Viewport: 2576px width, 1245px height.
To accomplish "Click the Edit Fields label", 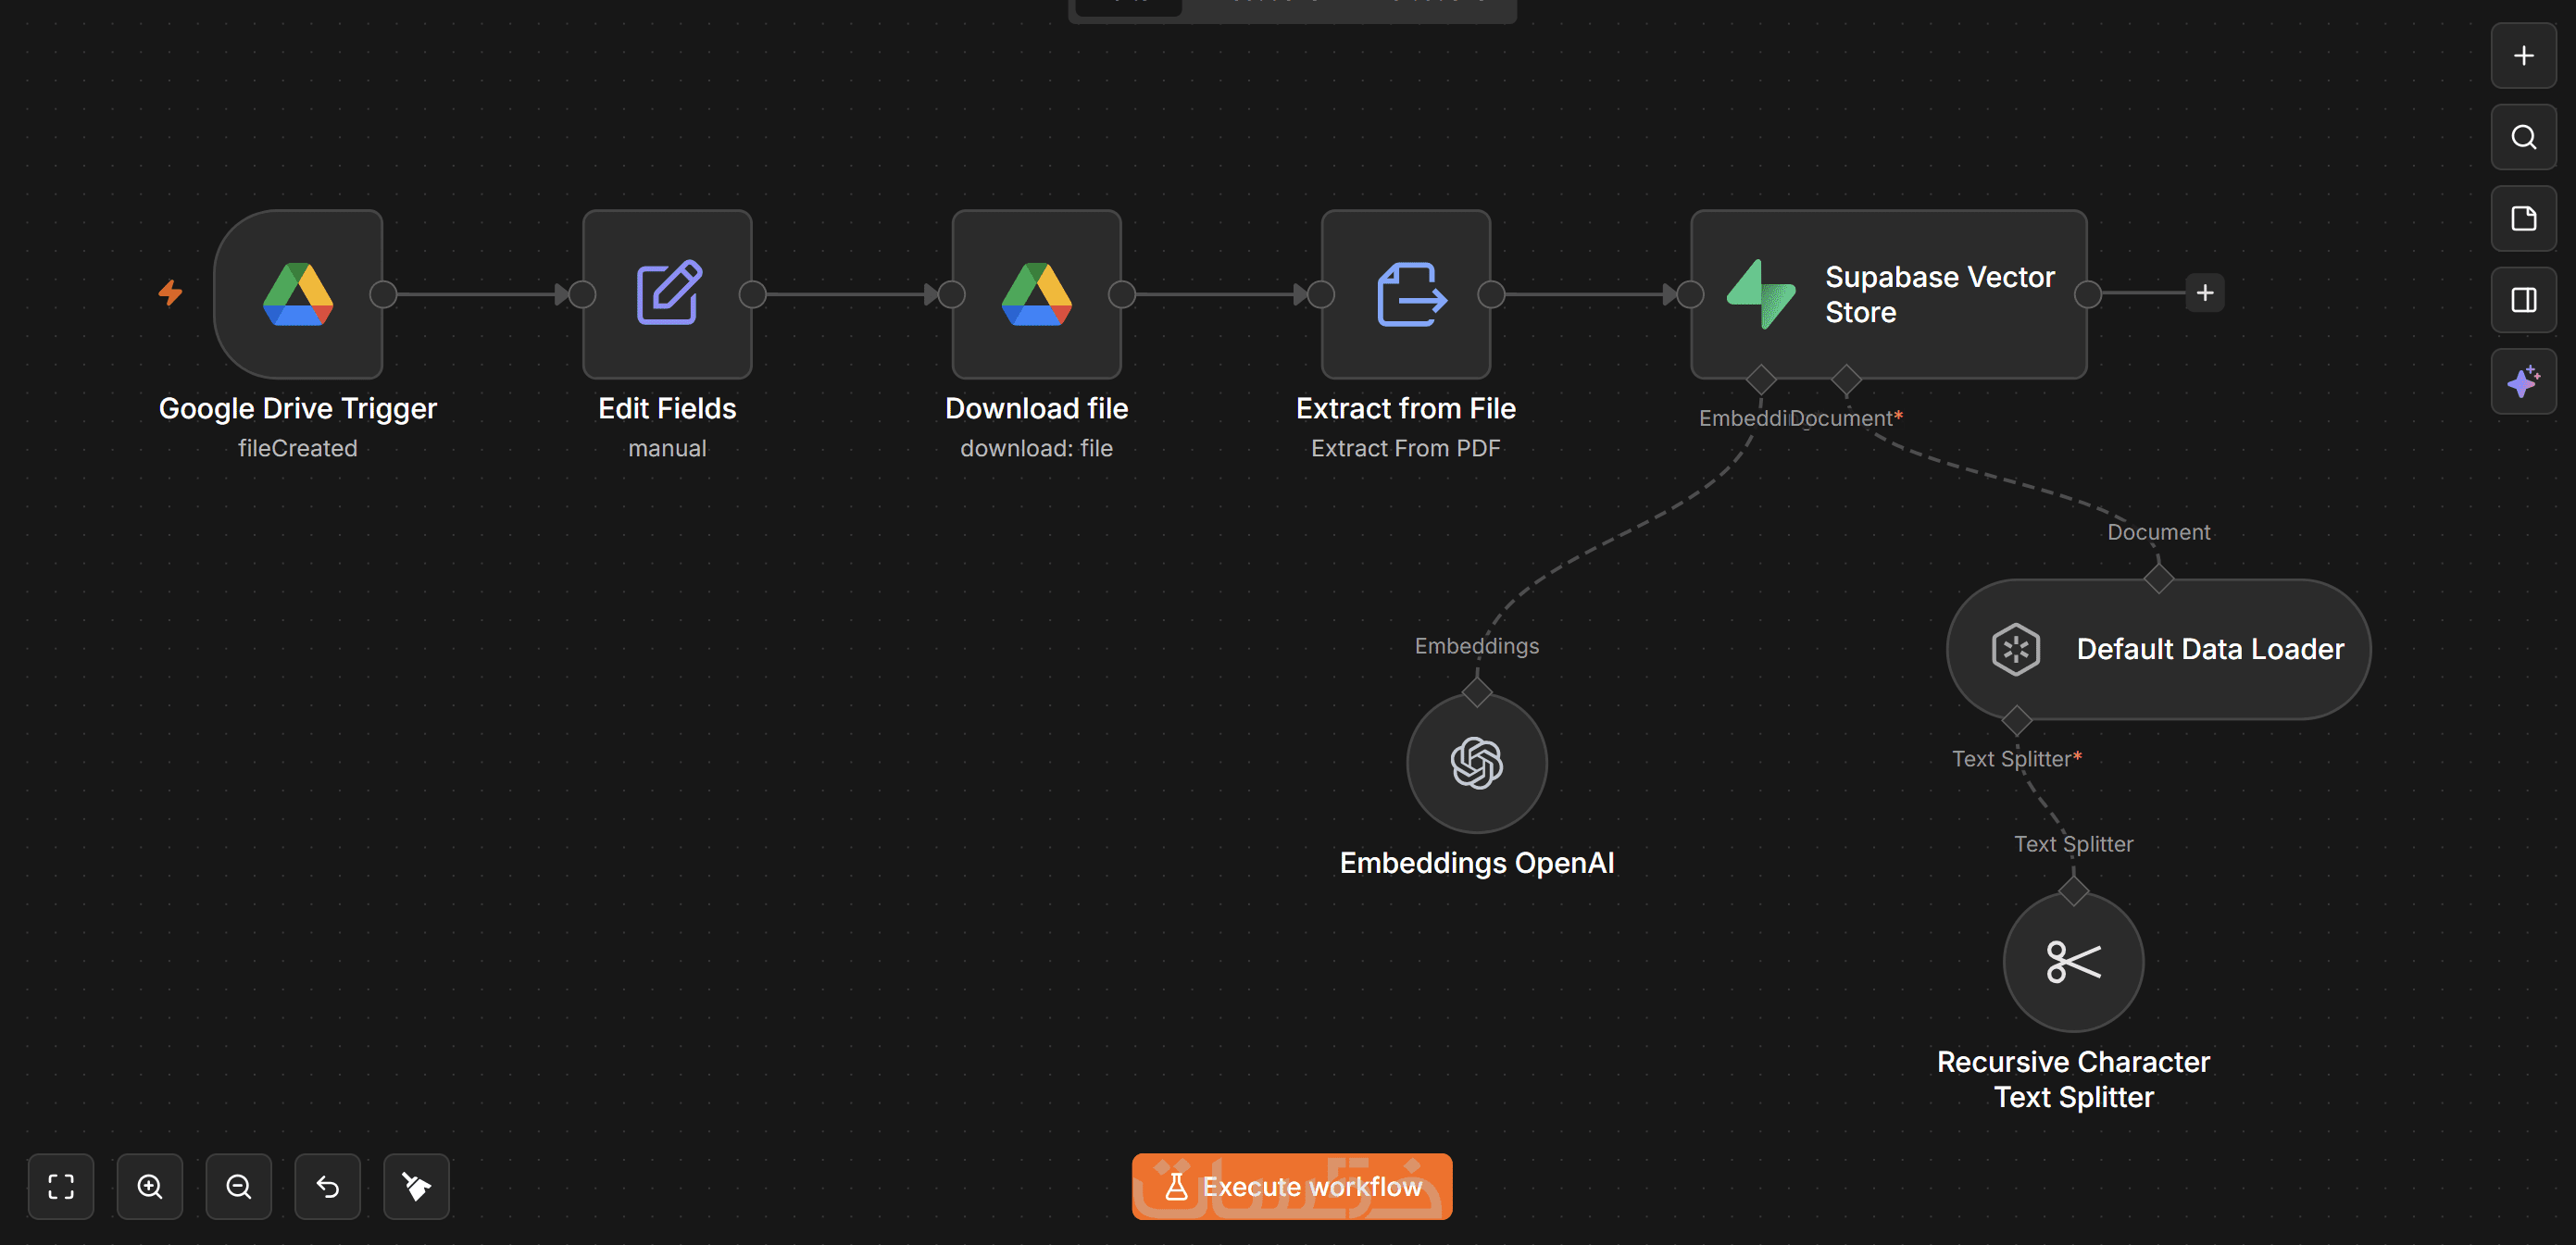I will 667,409.
